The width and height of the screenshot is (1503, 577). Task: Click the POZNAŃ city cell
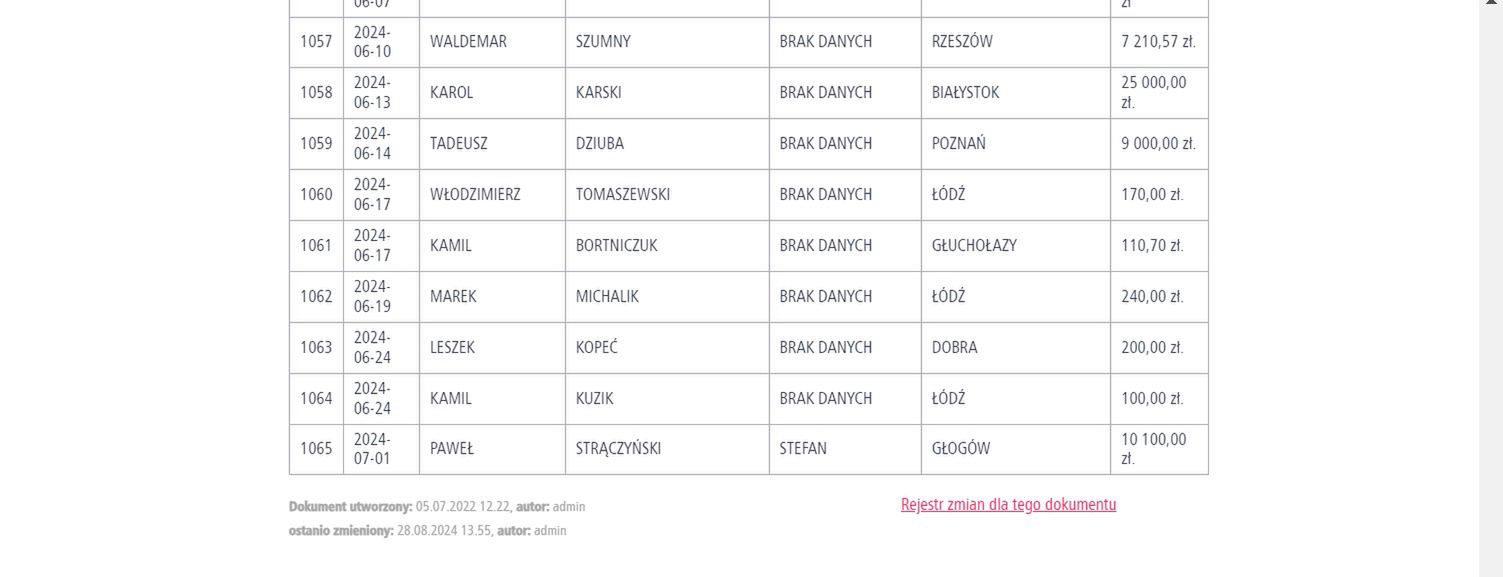coord(958,144)
